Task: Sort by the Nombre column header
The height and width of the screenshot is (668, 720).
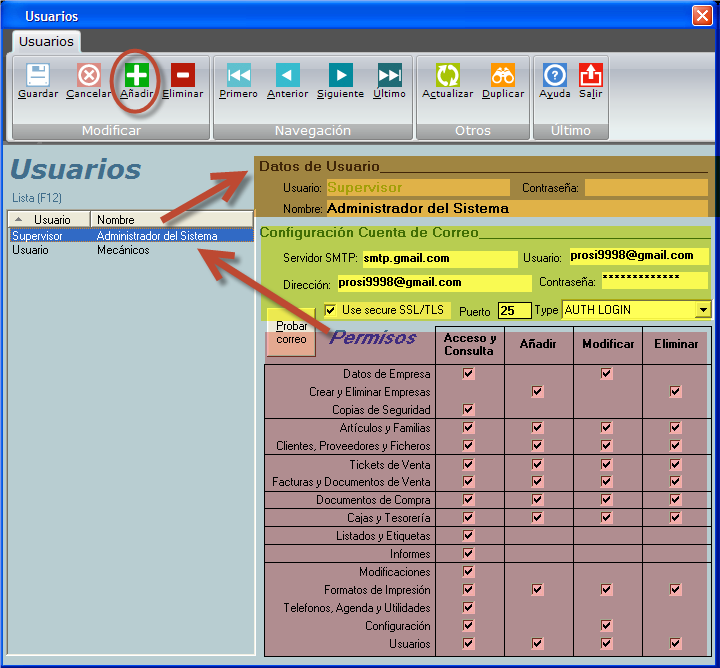Action: tap(172, 219)
